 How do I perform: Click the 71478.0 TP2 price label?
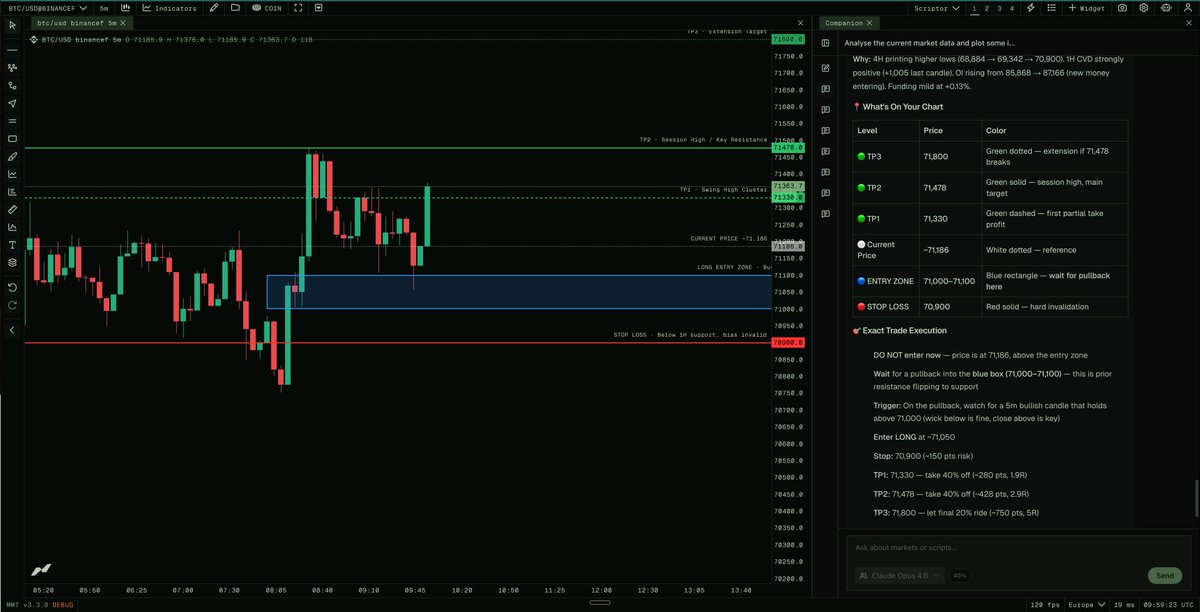789,148
